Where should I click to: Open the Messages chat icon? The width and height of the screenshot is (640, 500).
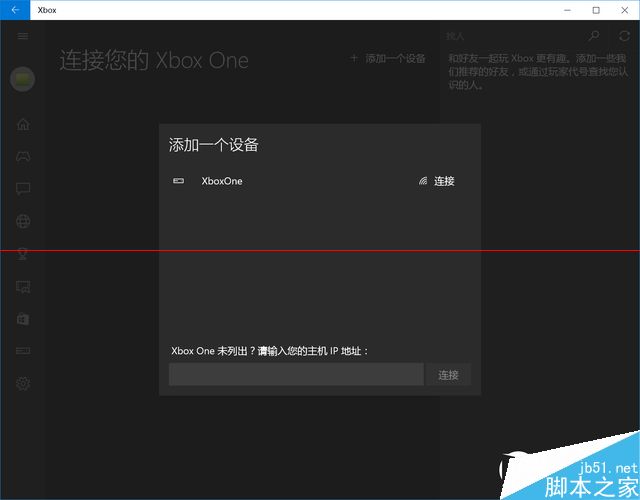(x=23, y=188)
